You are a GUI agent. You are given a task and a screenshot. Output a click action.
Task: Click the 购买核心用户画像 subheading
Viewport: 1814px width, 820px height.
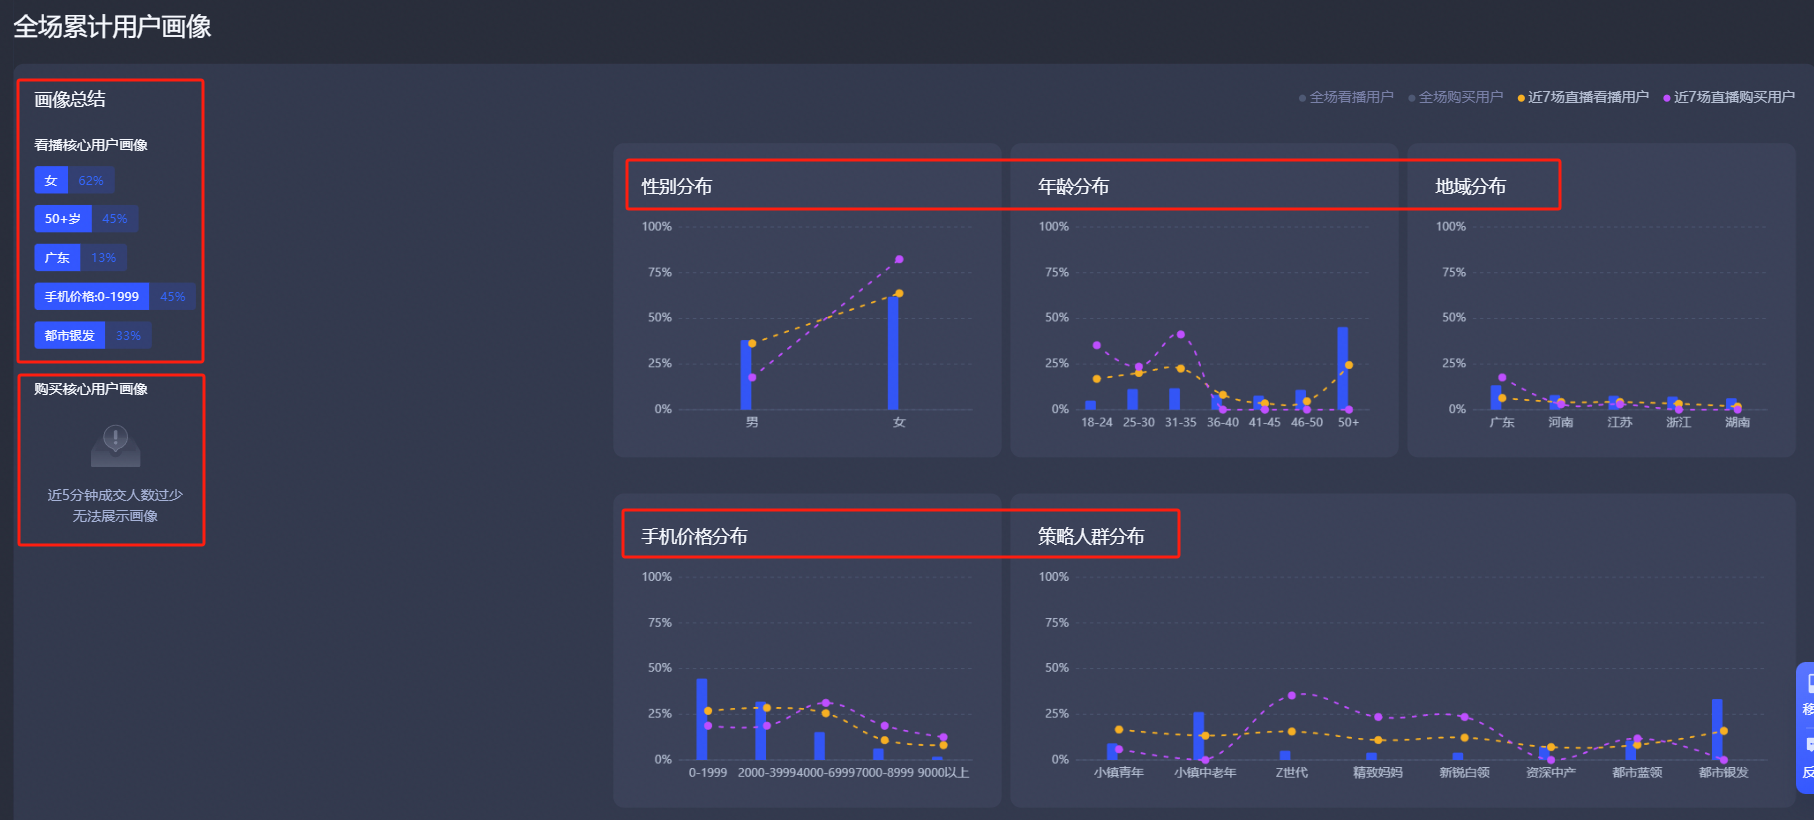(91, 389)
